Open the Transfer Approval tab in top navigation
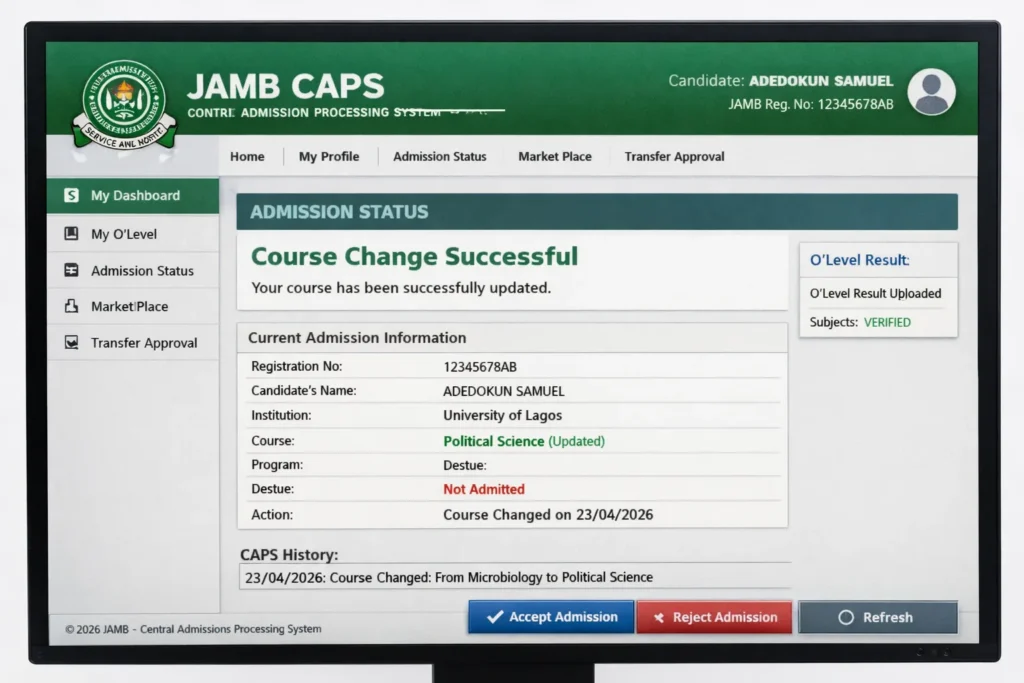 click(x=674, y=156)
